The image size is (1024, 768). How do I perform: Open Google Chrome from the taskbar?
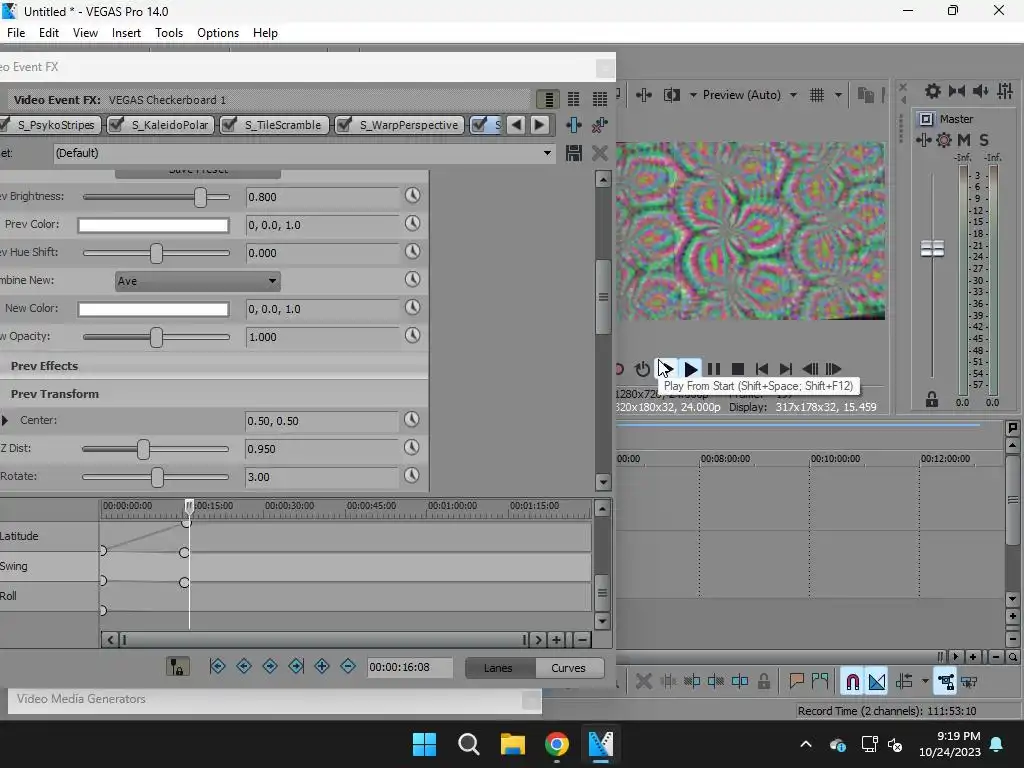tap(556, 744)
